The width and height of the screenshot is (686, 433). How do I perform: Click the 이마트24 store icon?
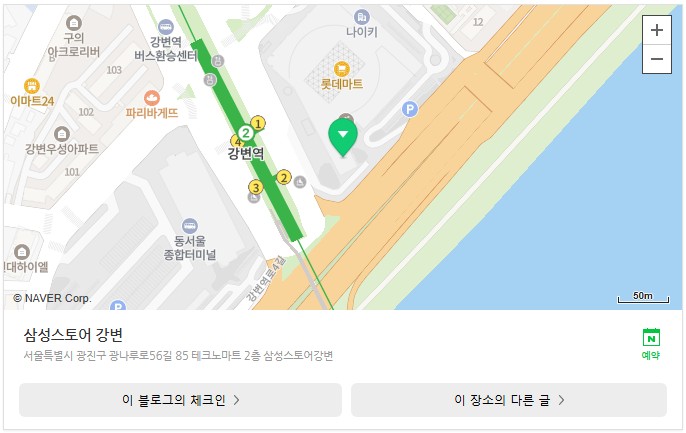(32, 86)
